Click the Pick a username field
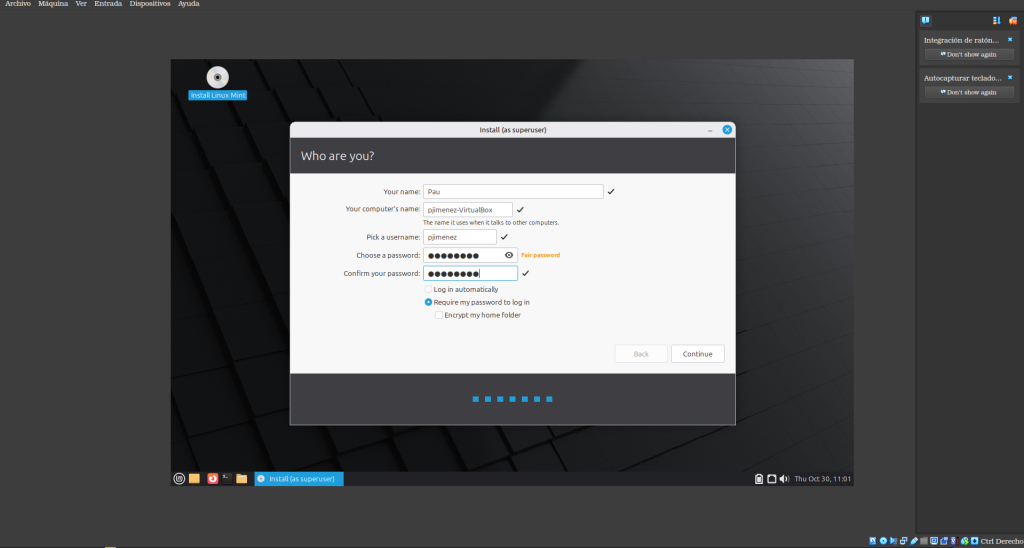Image resolution: width=1024 pixels, height=548 pixels. (459, 237)
